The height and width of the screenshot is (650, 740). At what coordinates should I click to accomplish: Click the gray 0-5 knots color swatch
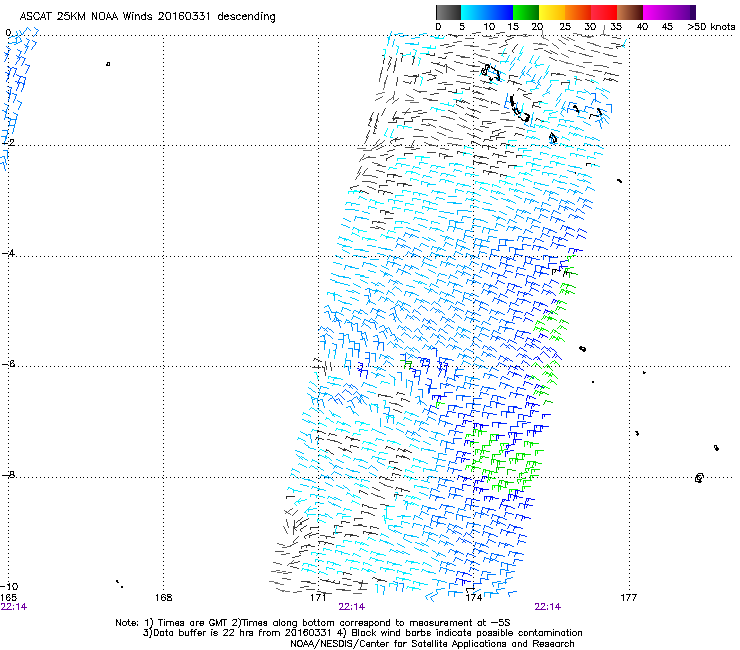coord(448,12)
